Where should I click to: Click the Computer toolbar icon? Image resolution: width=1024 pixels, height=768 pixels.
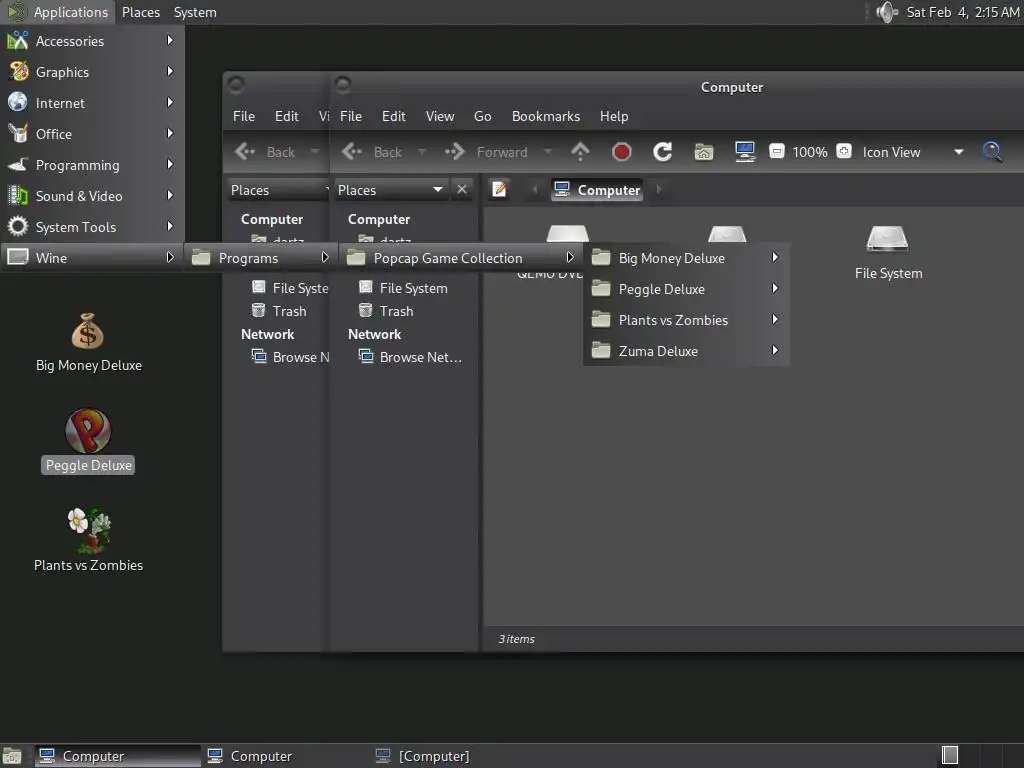pyautogui.click(x=745, y=152)
